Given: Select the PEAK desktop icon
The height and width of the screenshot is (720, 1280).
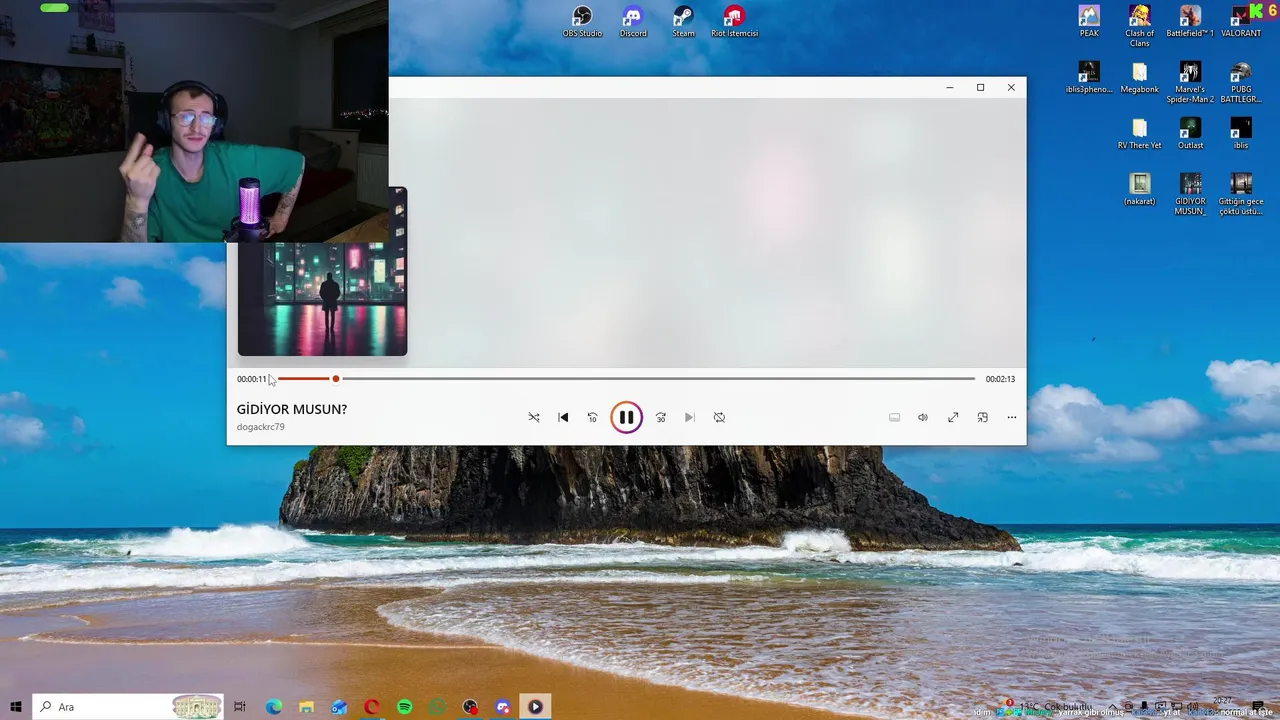Looking at the screenshot, I should tap(1089, 22).
